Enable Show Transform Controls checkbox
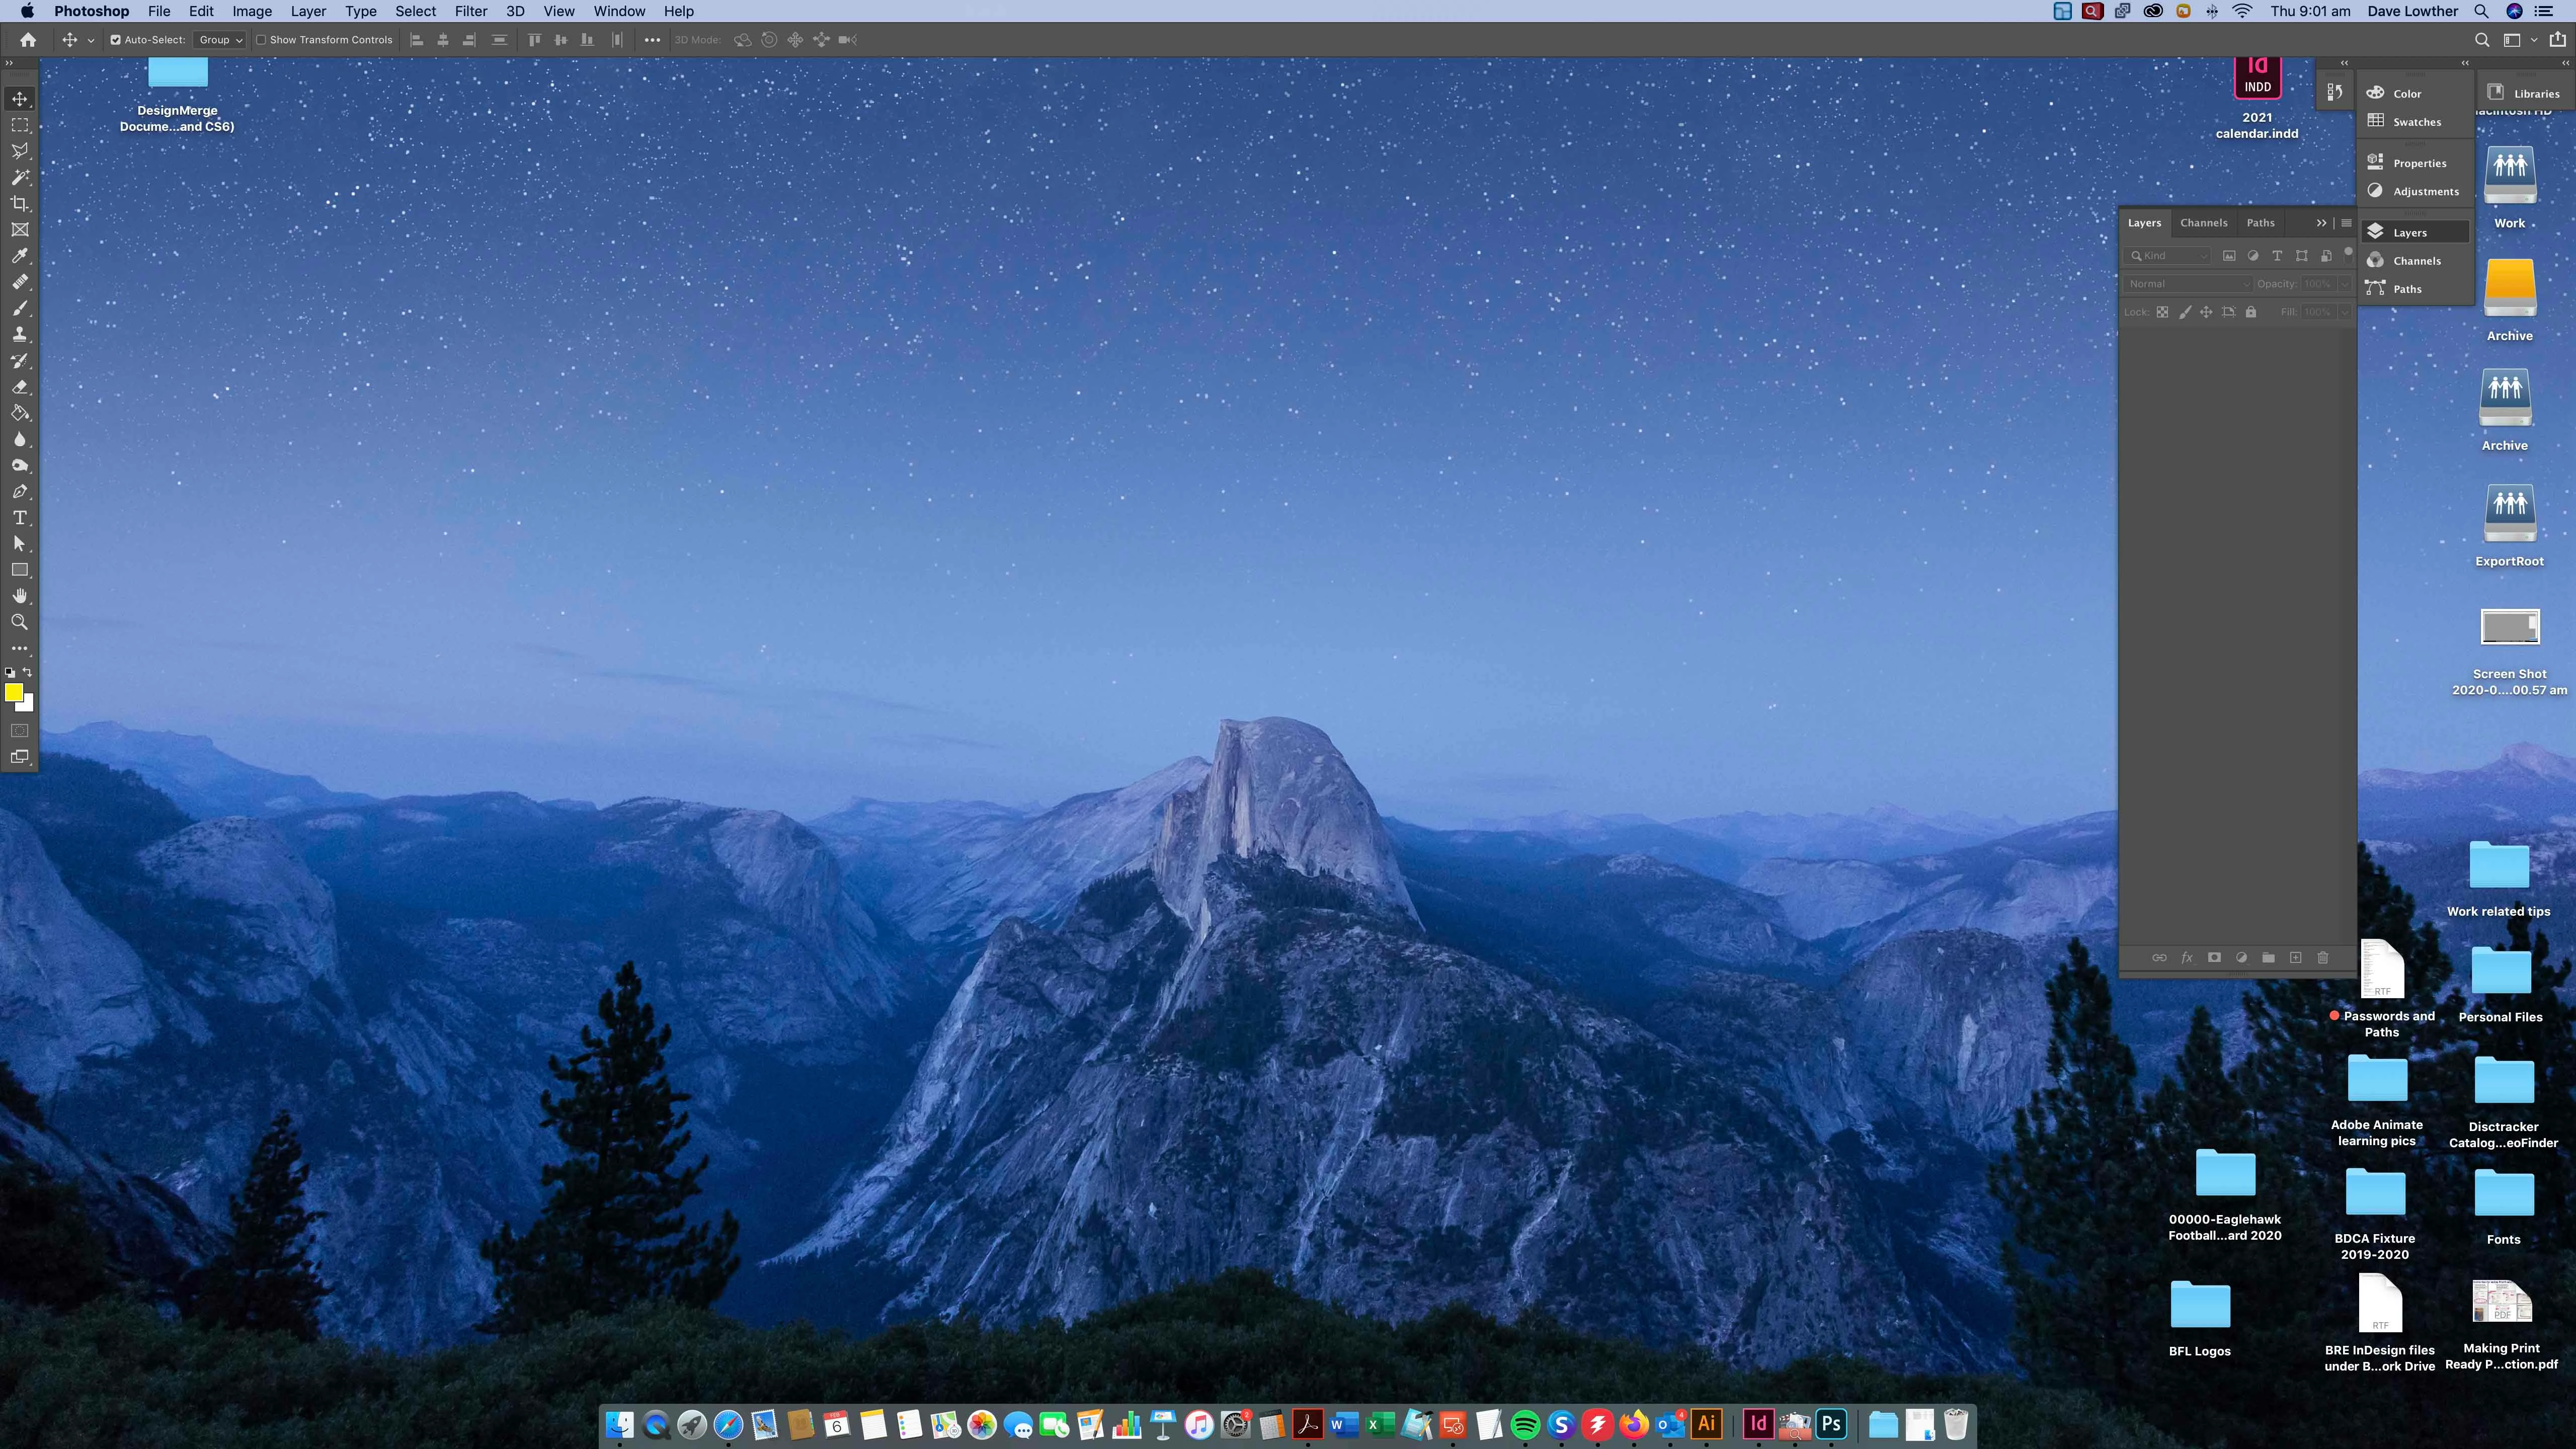The image size is (2576, 1449). coord(261,40)
